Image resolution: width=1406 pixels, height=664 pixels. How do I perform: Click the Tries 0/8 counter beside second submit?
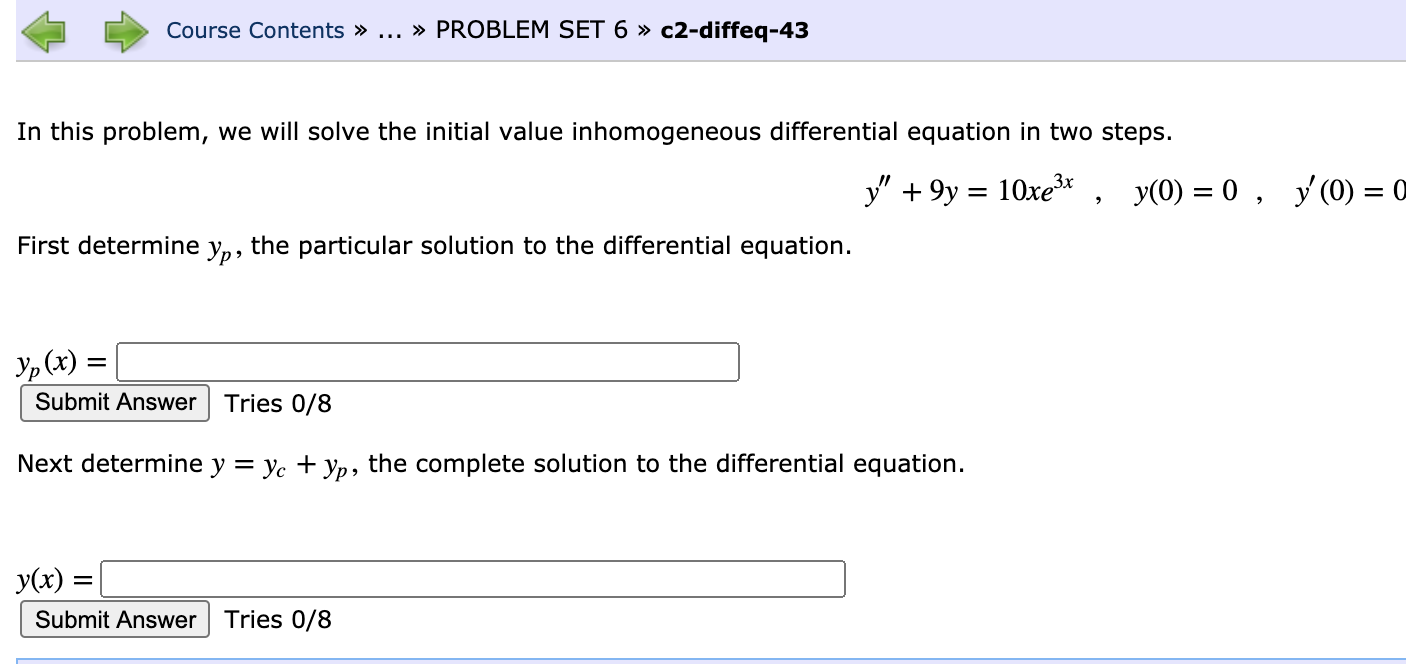(277, 620)
